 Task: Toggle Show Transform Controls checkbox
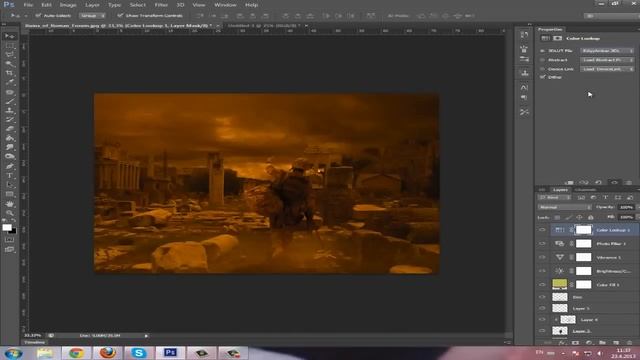[120, 16]
